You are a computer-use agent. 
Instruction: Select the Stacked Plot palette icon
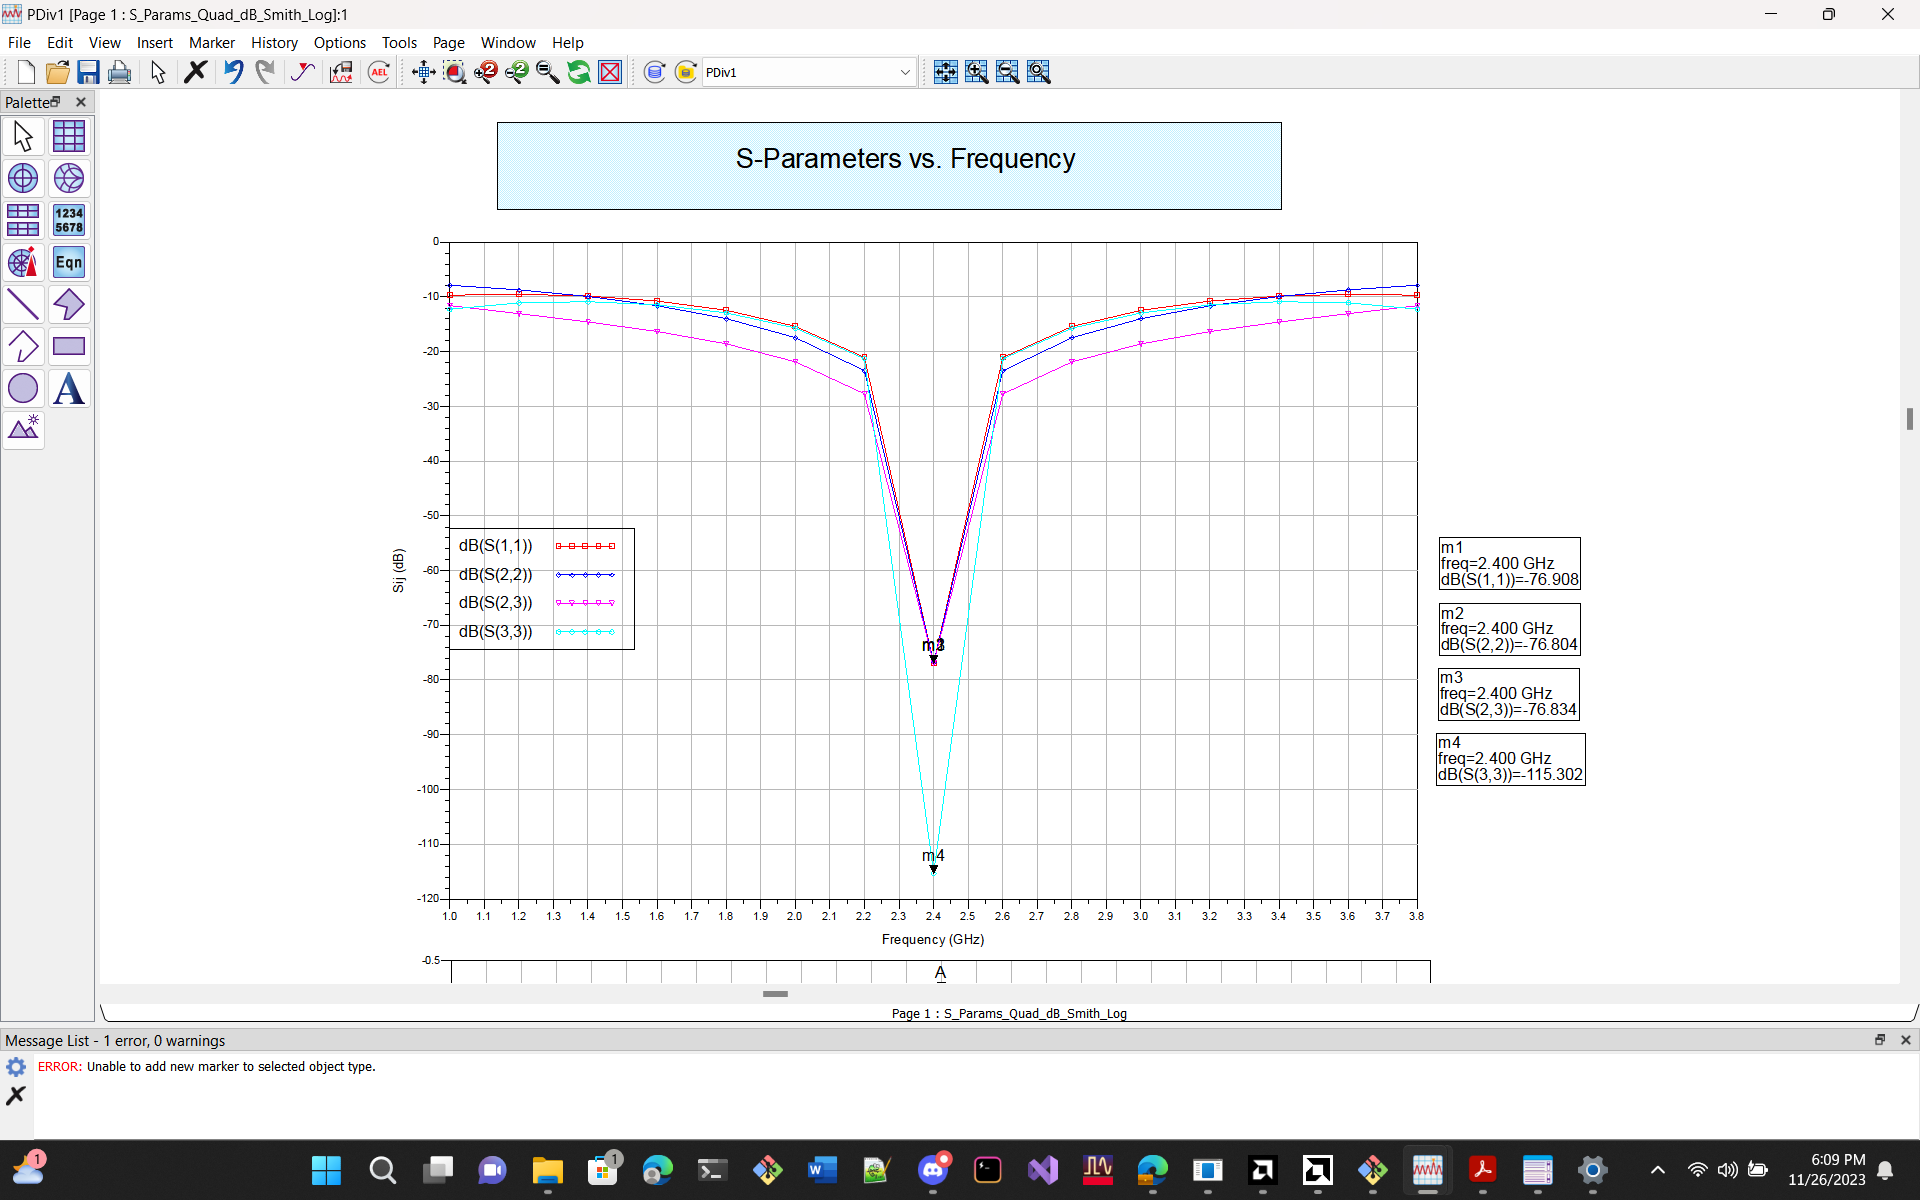22,220
